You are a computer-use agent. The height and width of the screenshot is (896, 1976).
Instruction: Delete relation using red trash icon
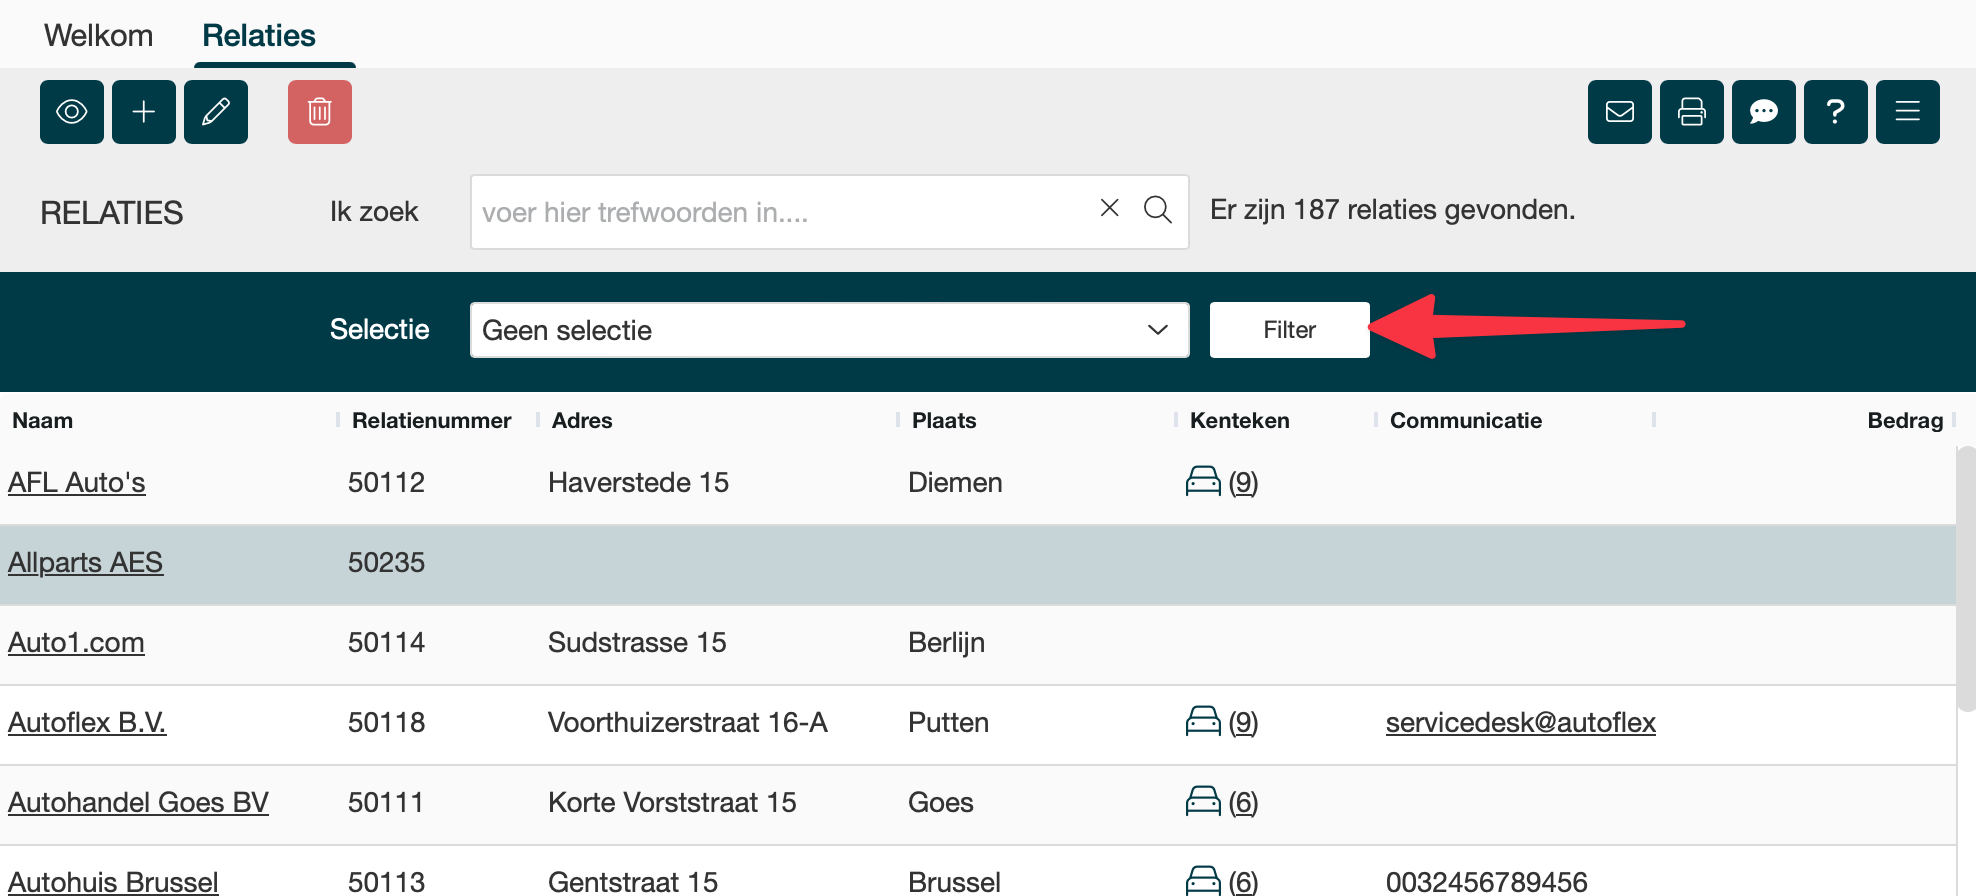tap(320, 112)
